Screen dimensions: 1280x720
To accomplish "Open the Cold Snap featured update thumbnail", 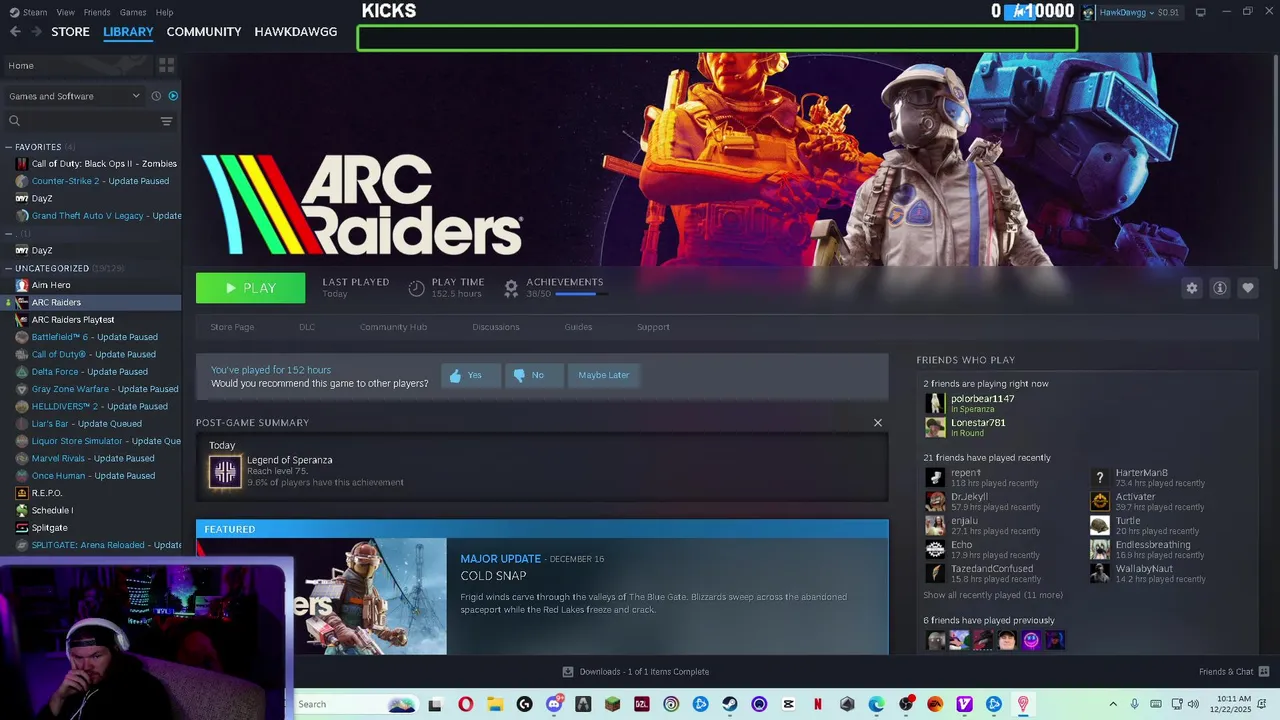I will [321, 597].
